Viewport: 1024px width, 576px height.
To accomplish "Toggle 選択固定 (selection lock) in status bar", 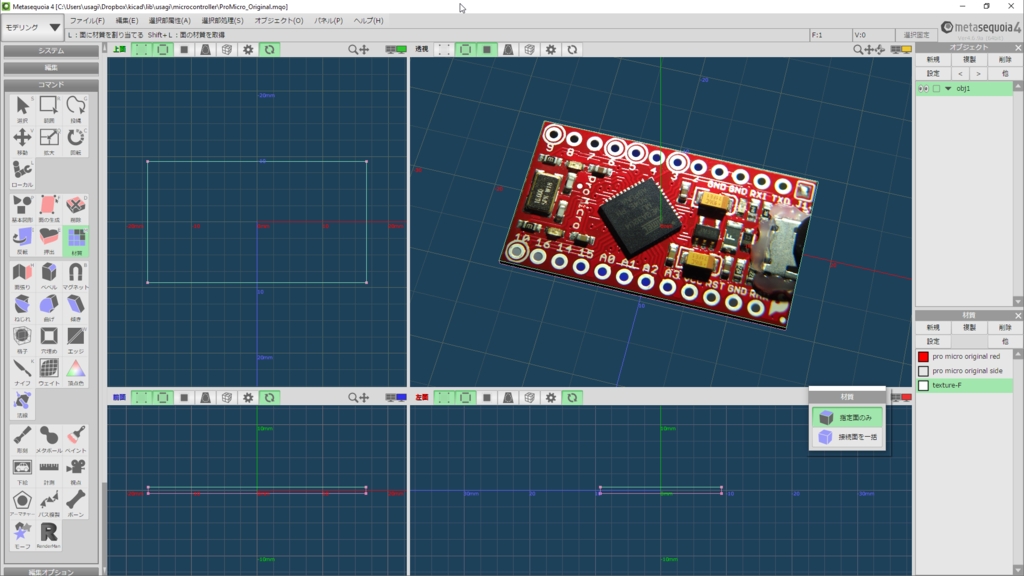I will coord(916,35).
